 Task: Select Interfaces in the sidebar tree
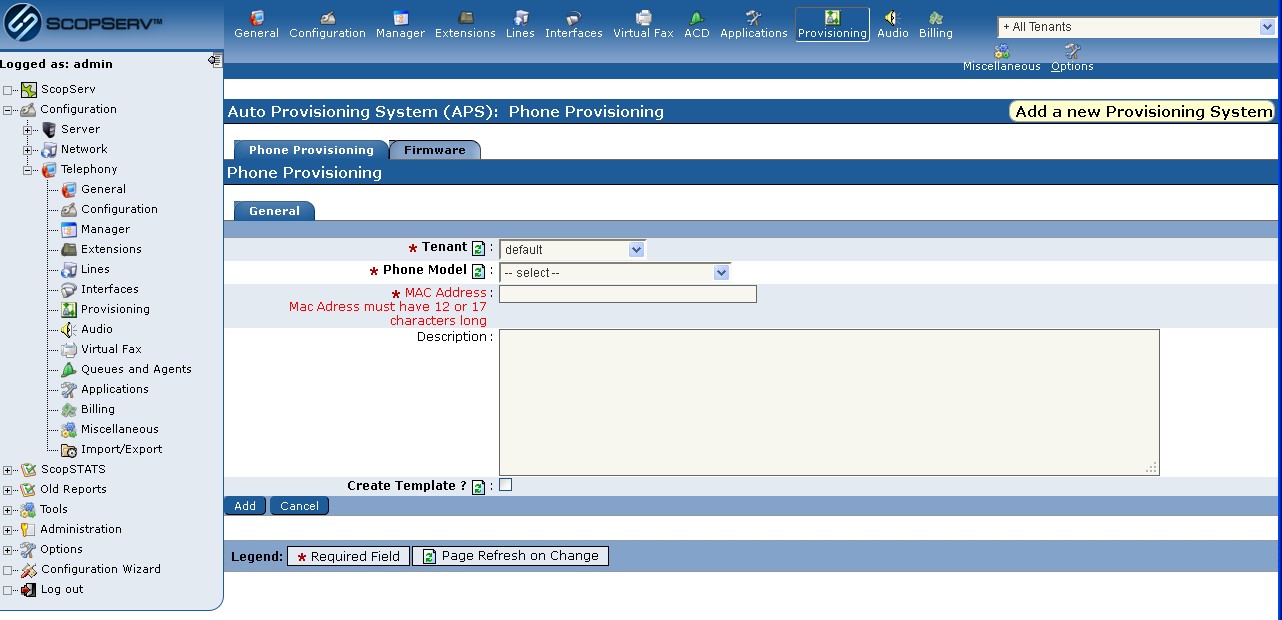pyautogui.click(x=109, y=289)
